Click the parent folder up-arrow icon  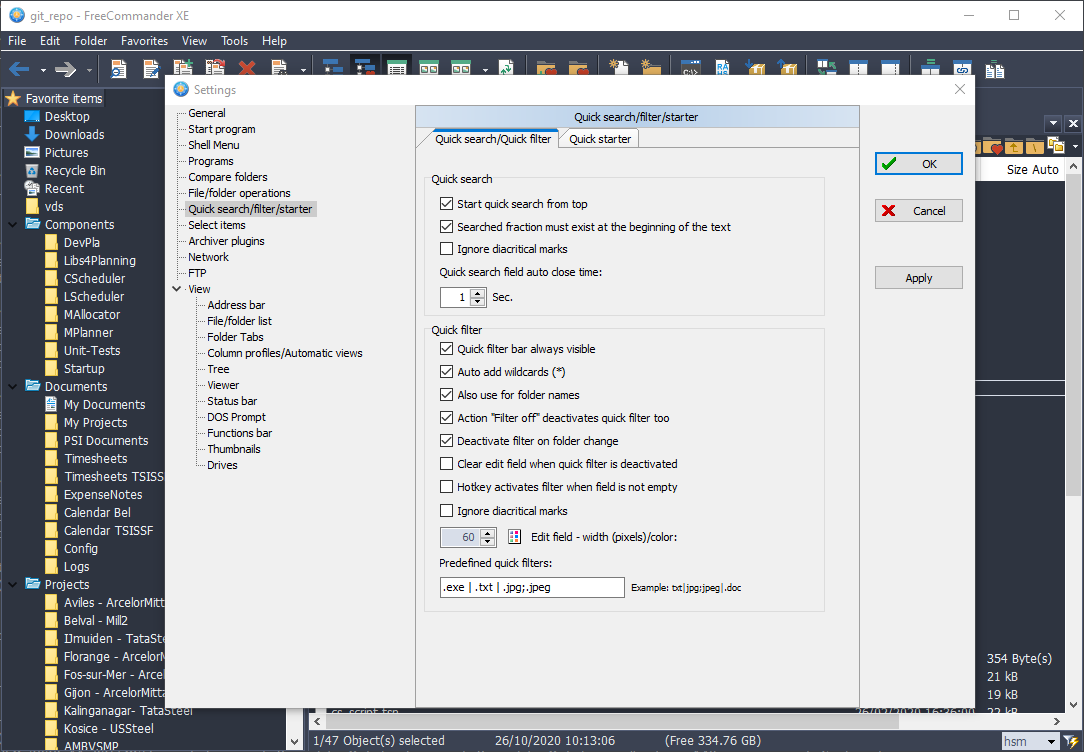[1013, 146]
